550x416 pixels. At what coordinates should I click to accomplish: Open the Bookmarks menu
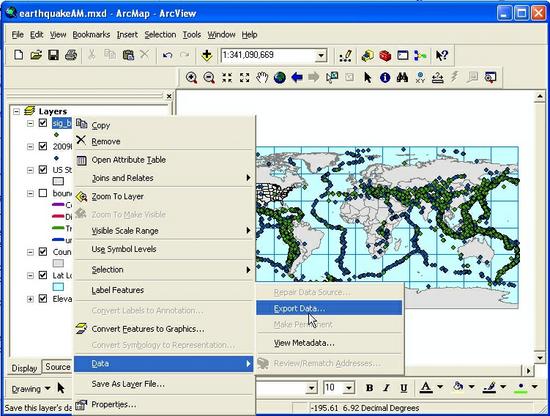point(91,35)
